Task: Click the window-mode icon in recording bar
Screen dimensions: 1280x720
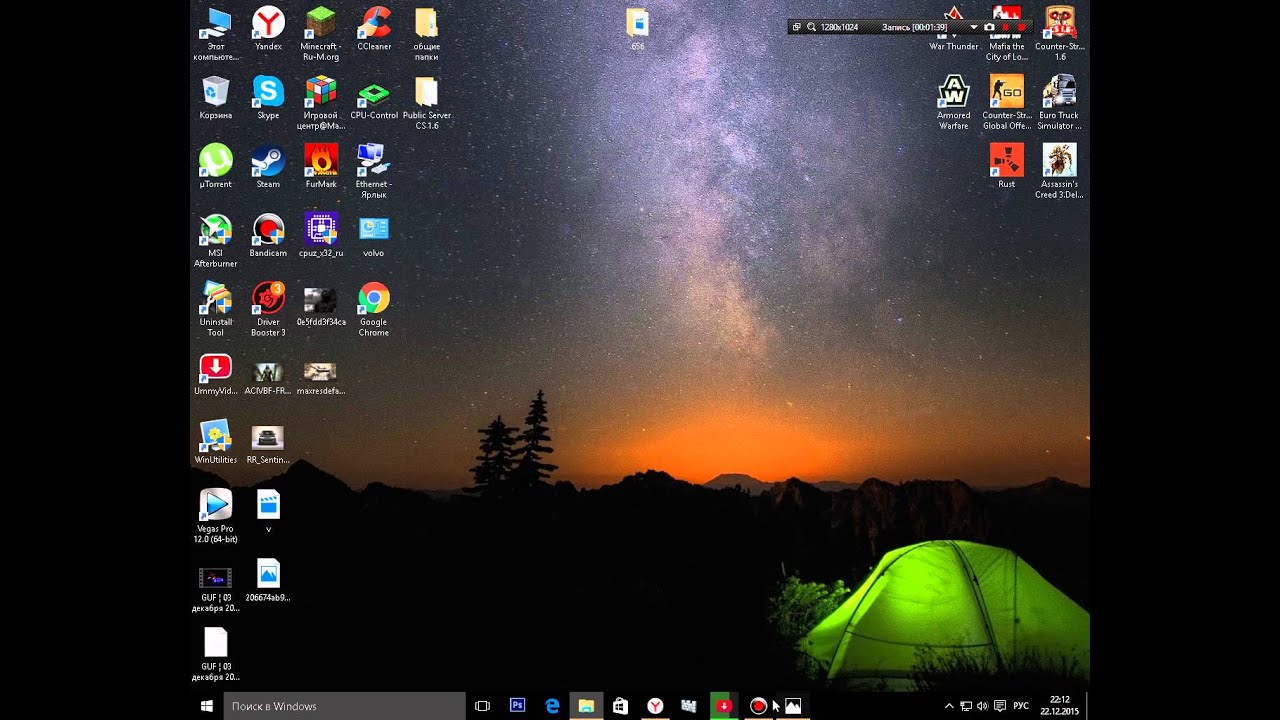Action: tap(797, 27)
